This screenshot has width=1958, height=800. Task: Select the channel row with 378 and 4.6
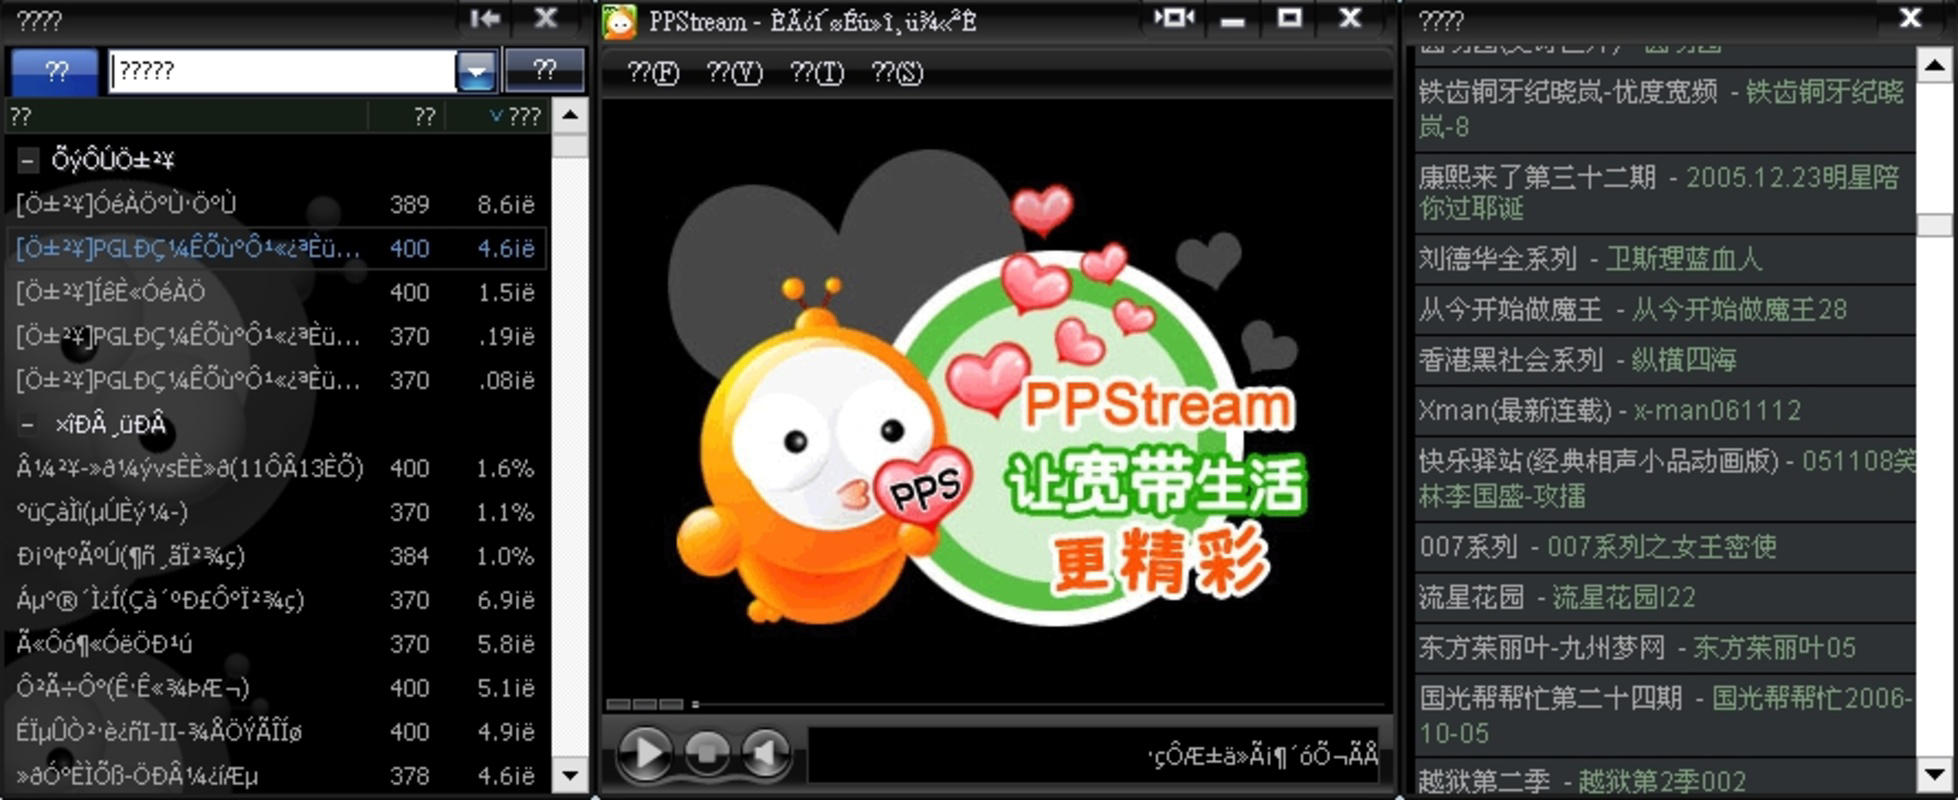coord(277,776)
